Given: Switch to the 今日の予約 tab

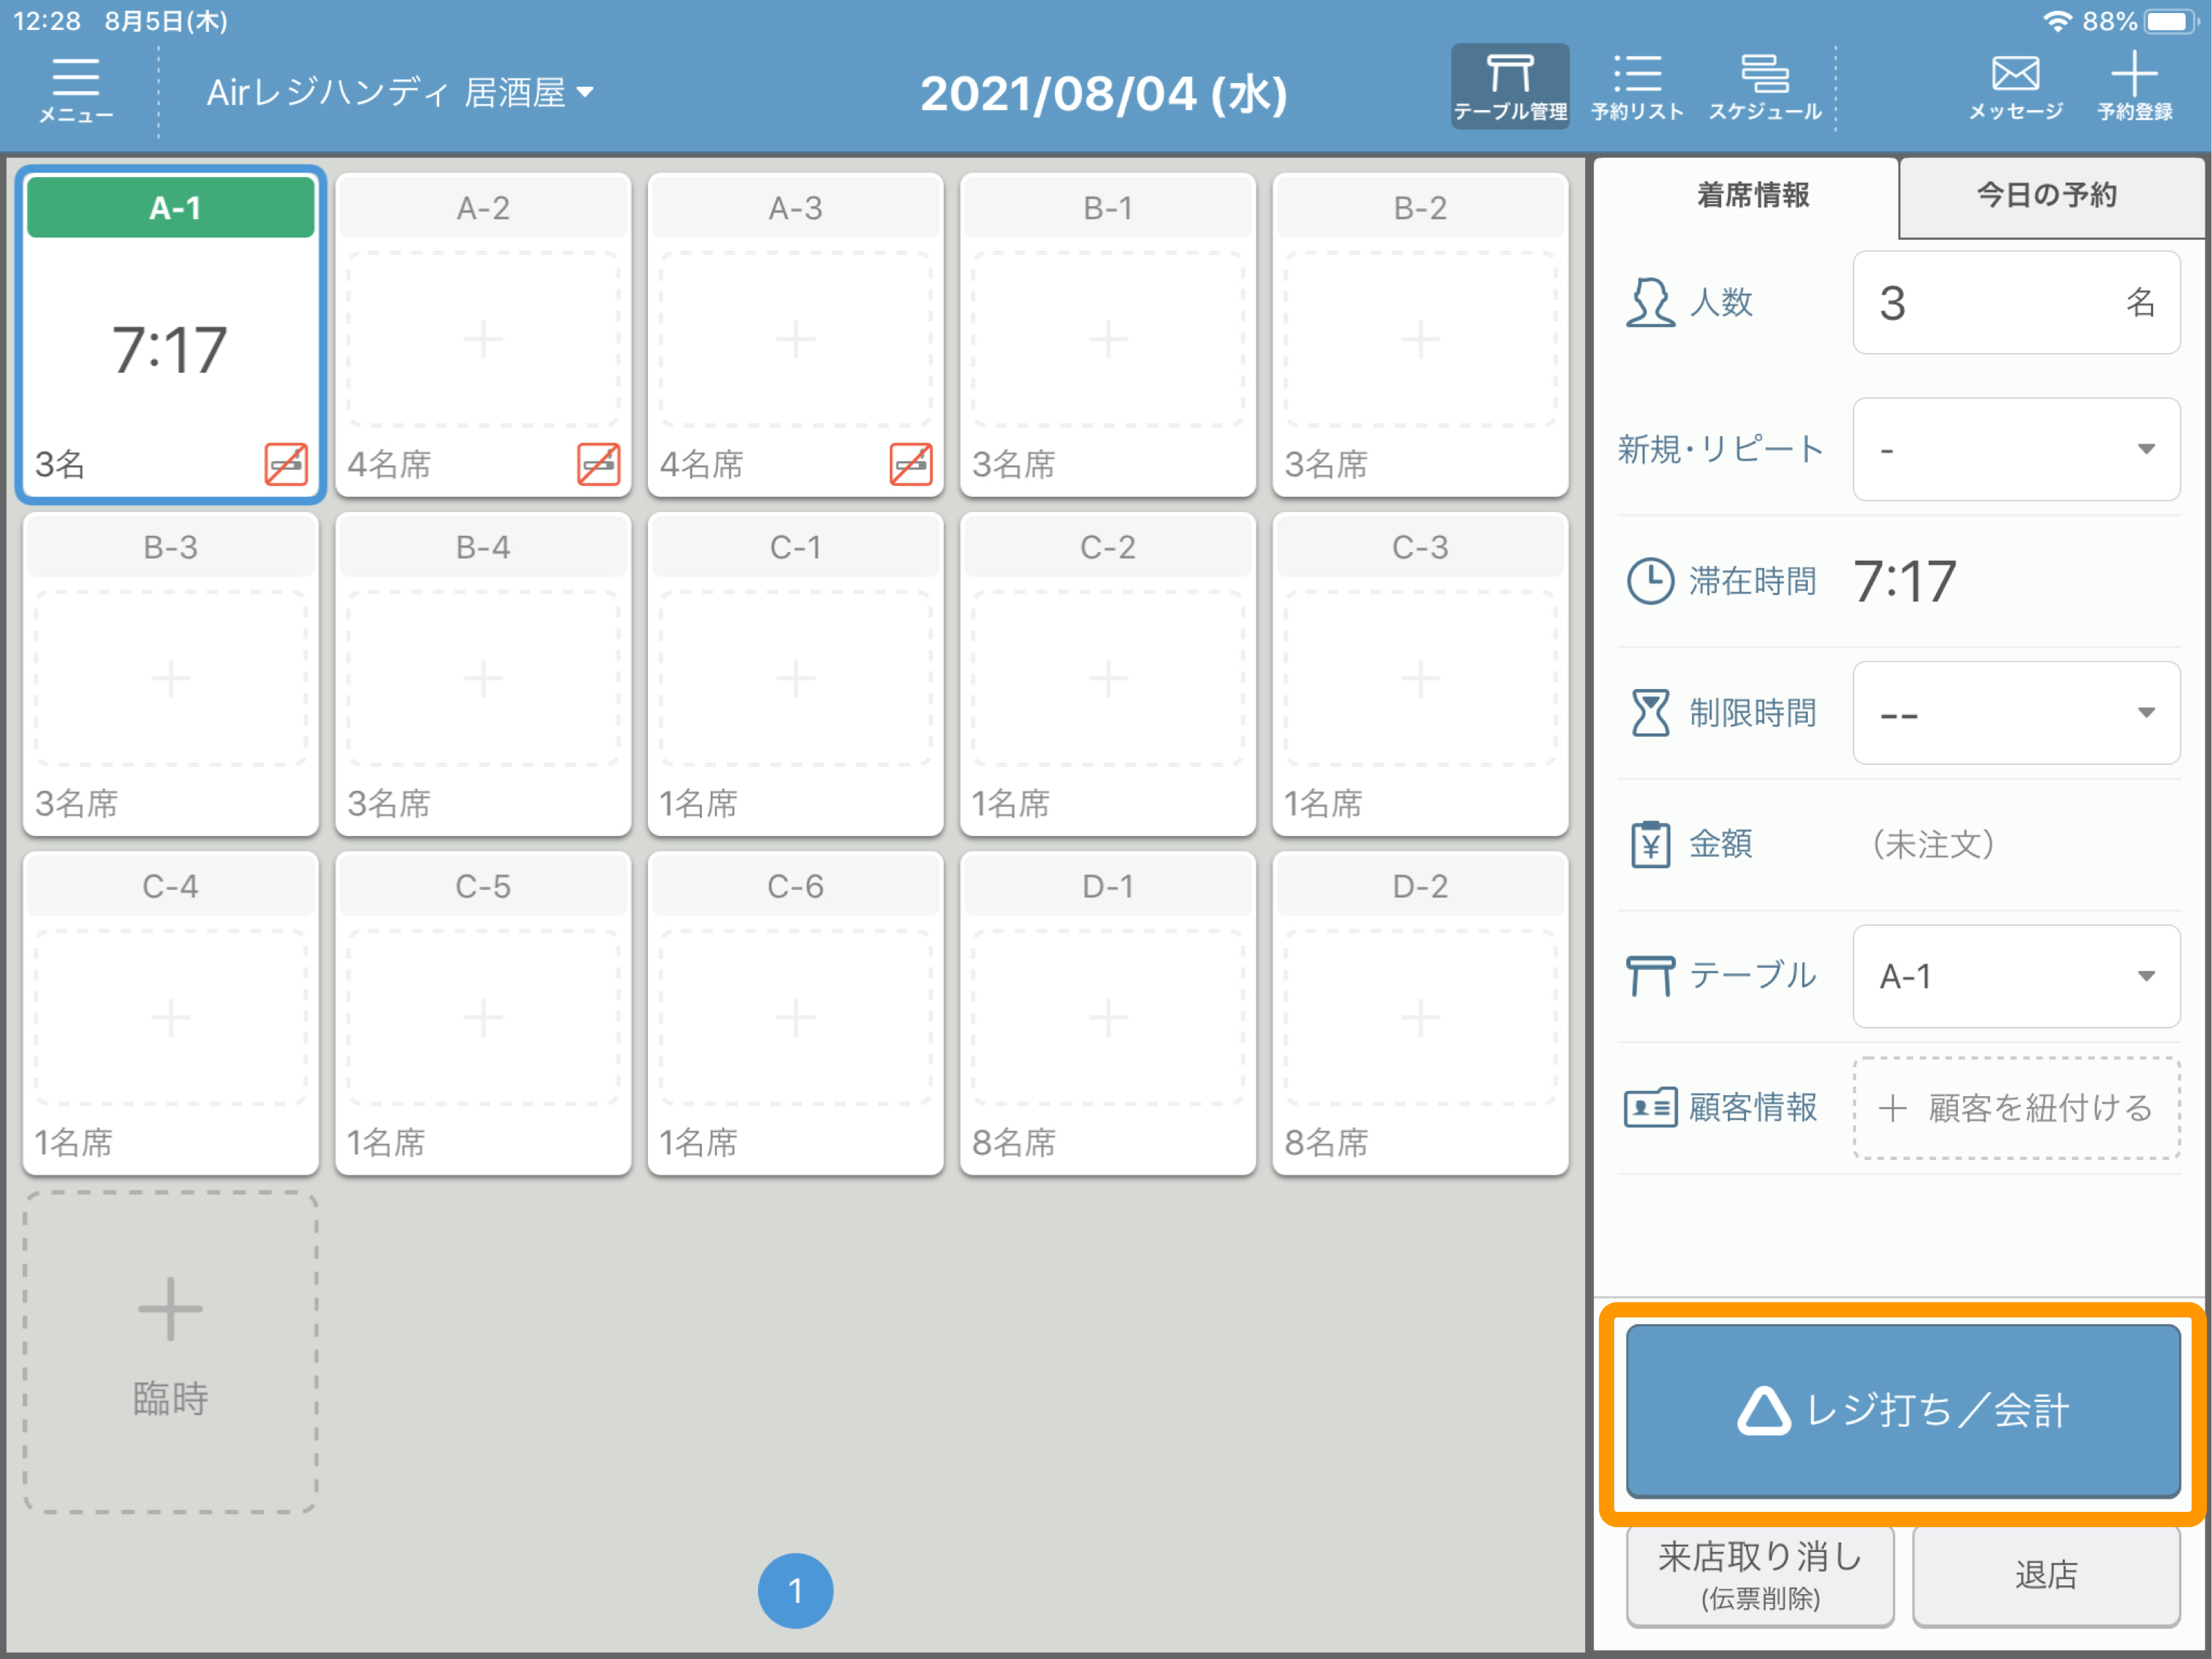Looking at the screenshot, I should pyautogui.click(x=2049, y=196).
